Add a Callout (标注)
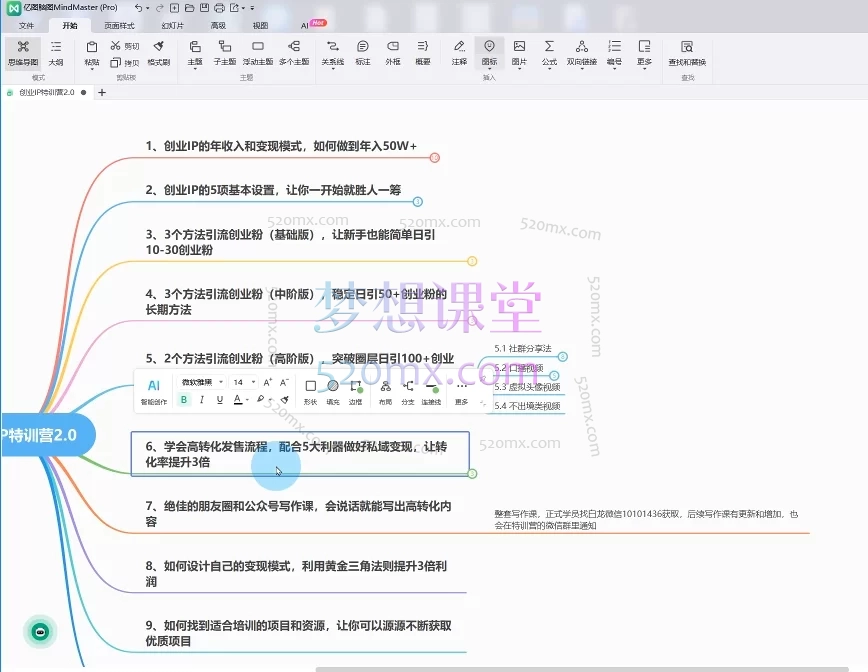 pos(363,53)
